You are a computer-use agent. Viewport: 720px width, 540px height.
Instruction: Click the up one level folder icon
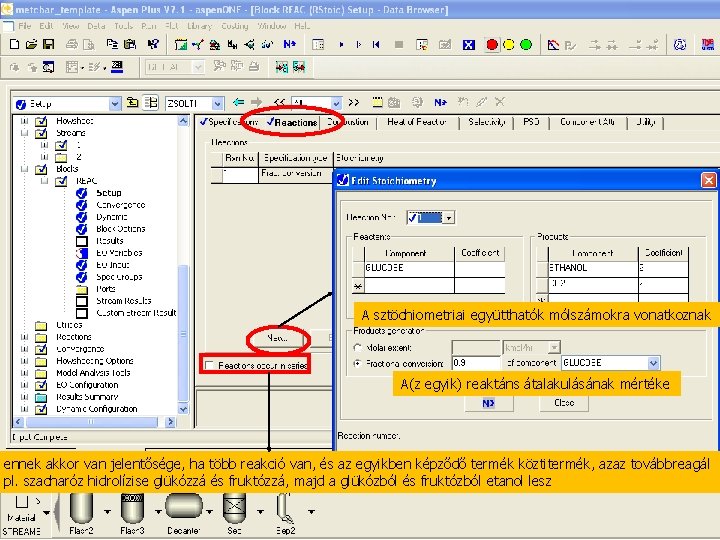click(133, 102)
